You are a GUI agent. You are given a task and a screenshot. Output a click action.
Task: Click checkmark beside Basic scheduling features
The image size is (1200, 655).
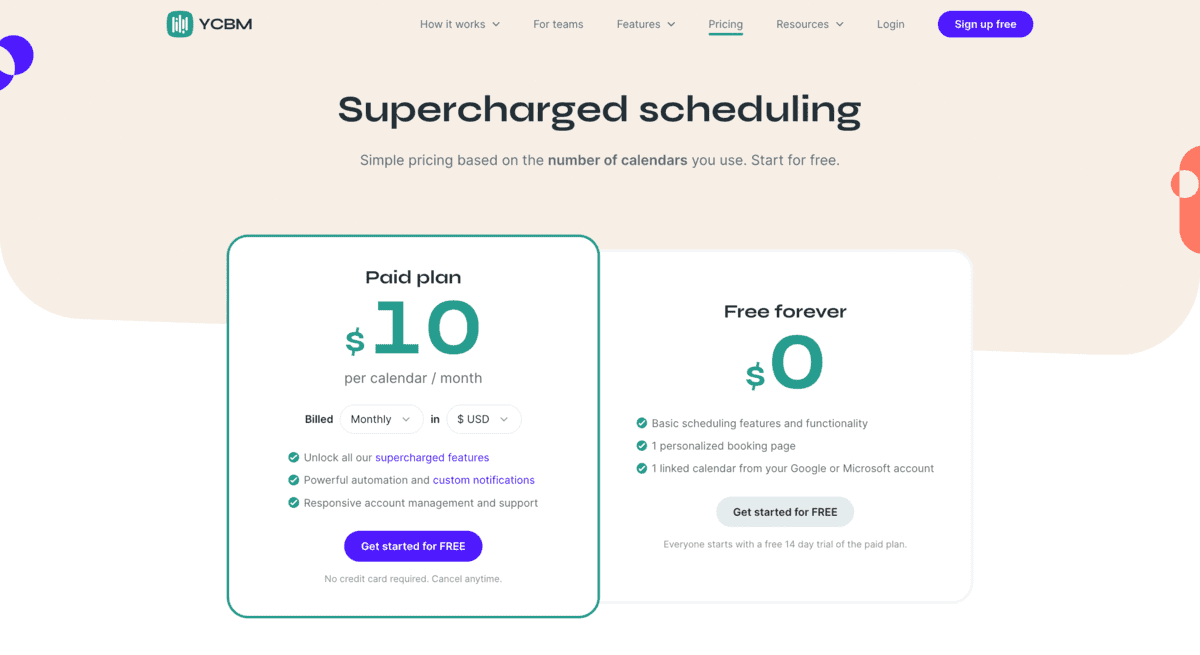point(642,423)
